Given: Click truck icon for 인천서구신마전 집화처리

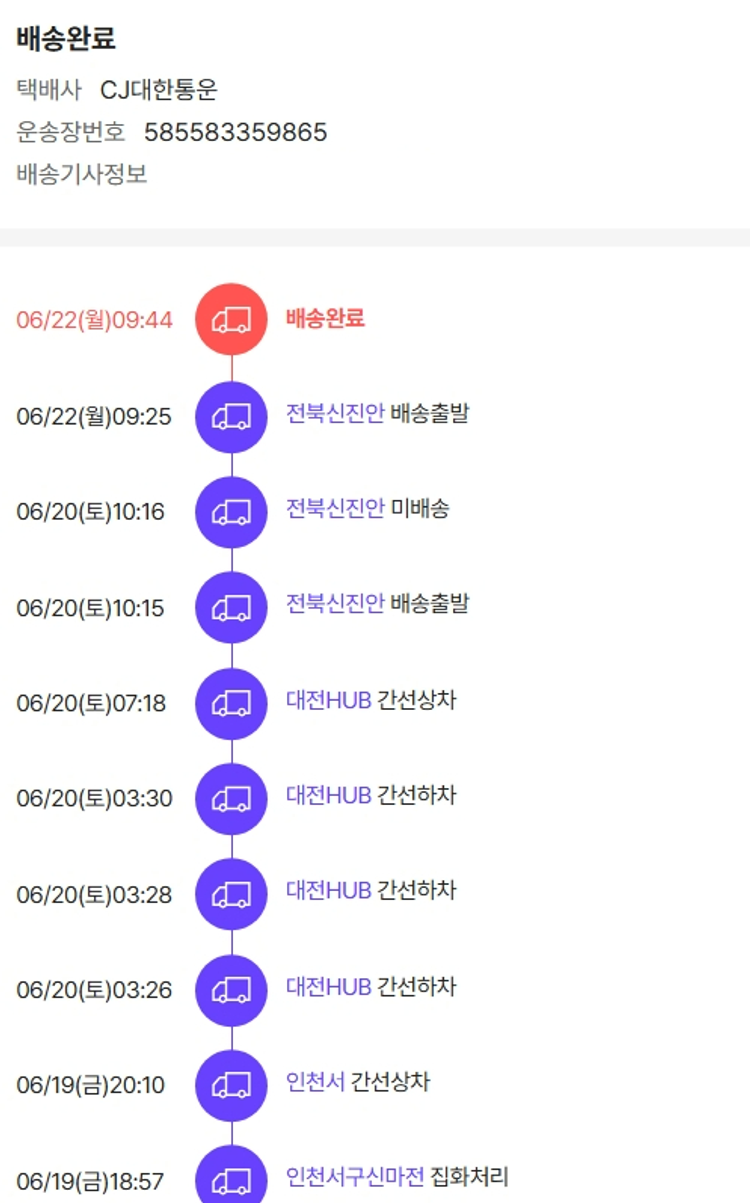Looking at the screenshot, I should point(231,1178).
